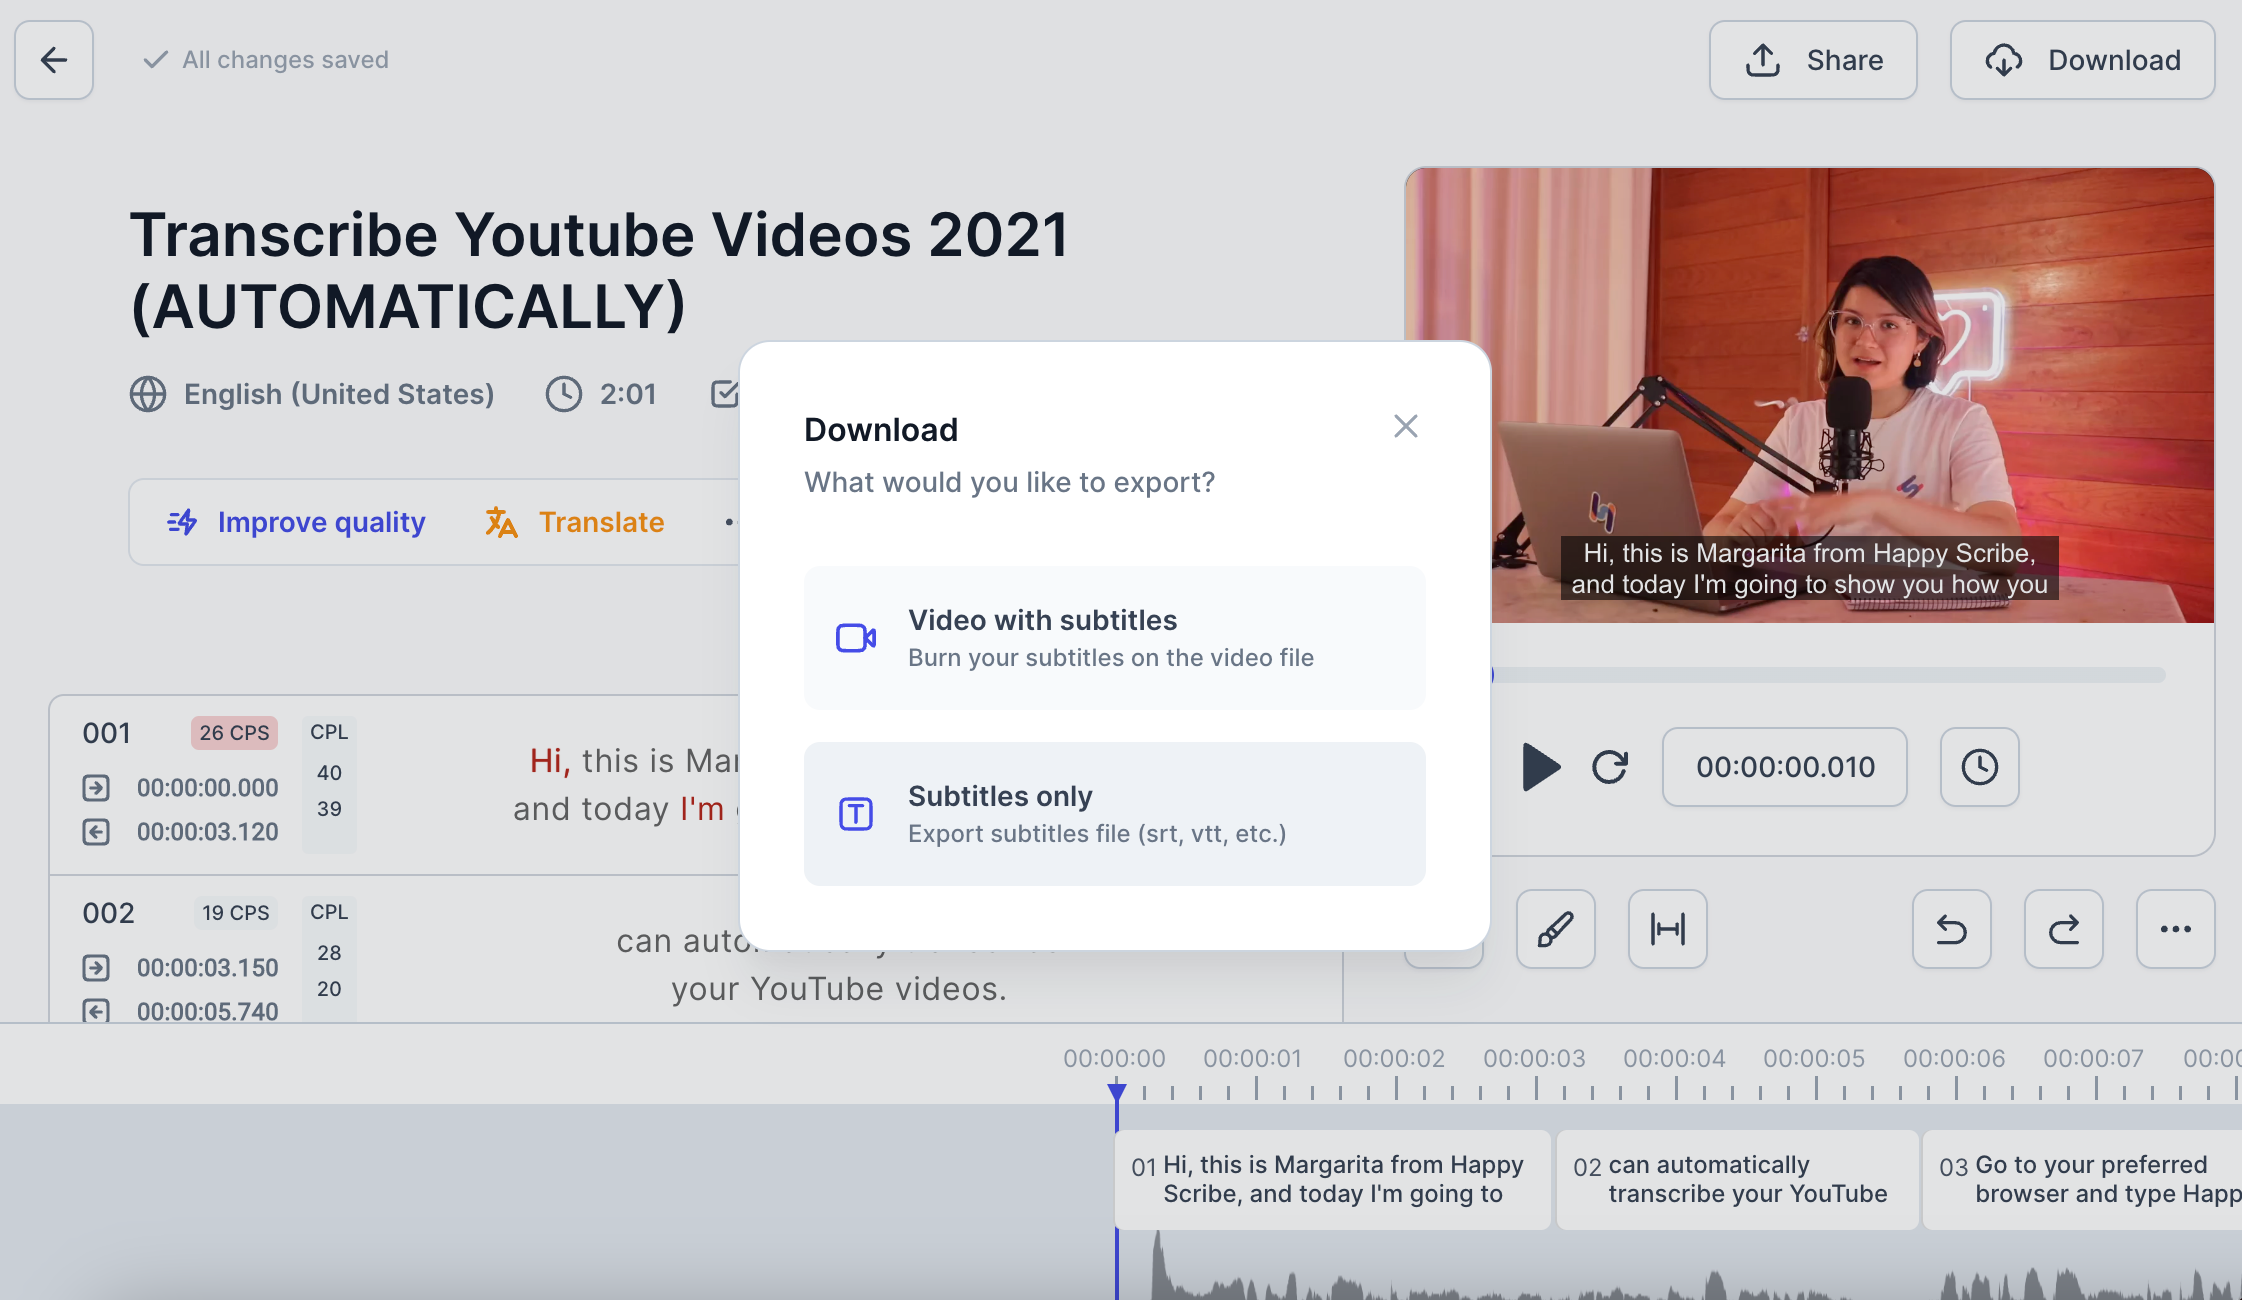The width and height of the screenshot is (2242, 1300).
Task: Redo the last edit
Action: tap(2063, 929)
